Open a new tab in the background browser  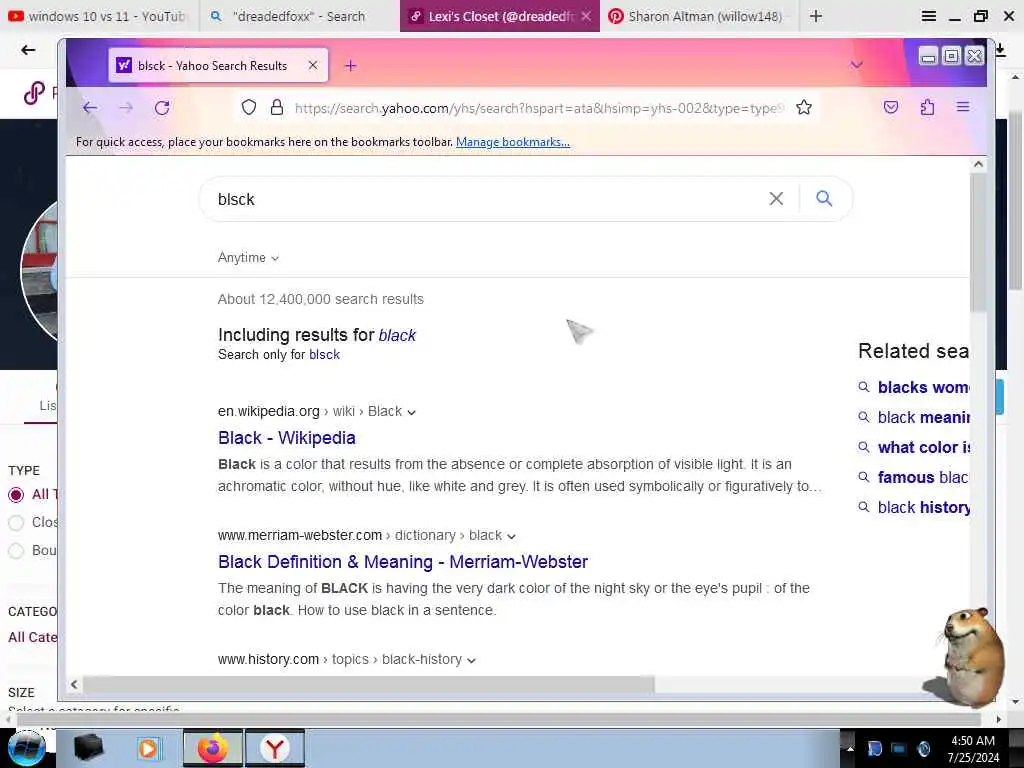(x=816, y=16)
